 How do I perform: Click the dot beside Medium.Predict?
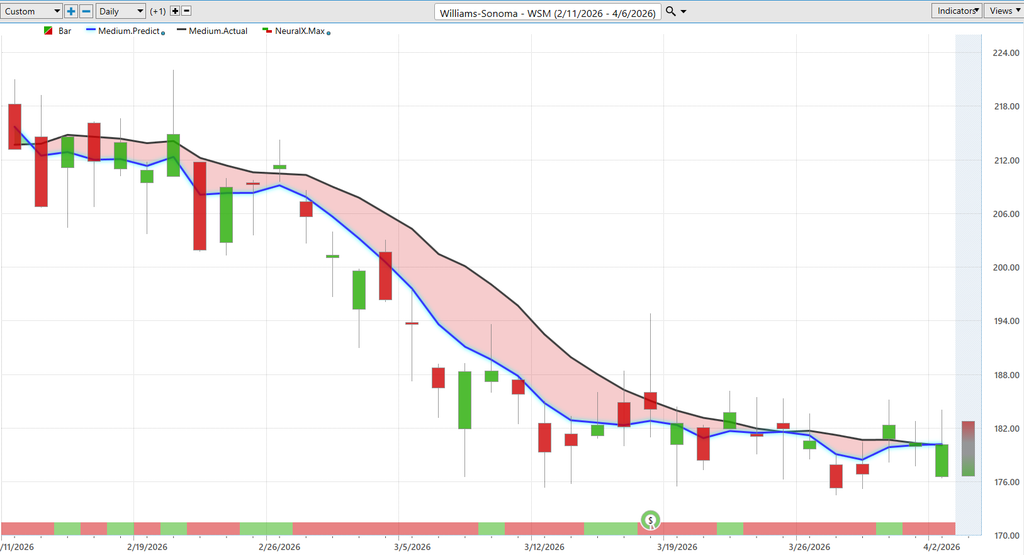(x=163, y=33)
